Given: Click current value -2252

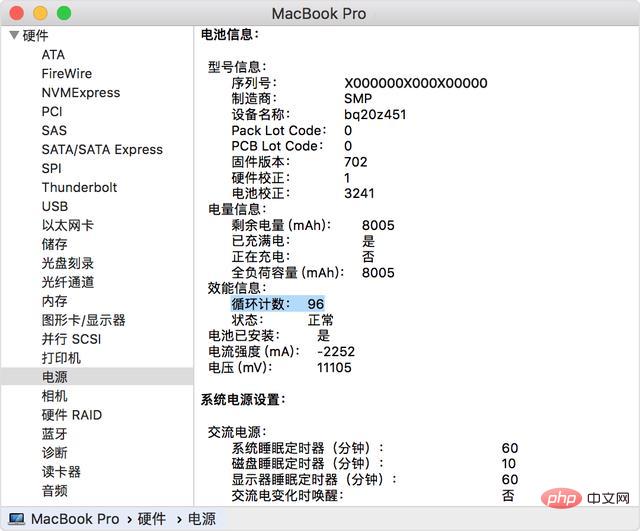Looking at the screenshot, I should coord(336,351).
